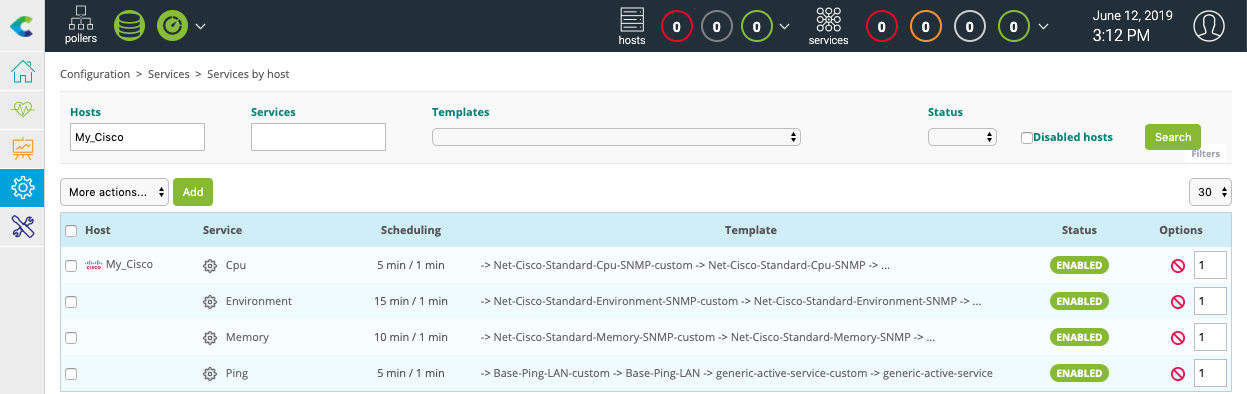Click the Add button

(193, 192)
